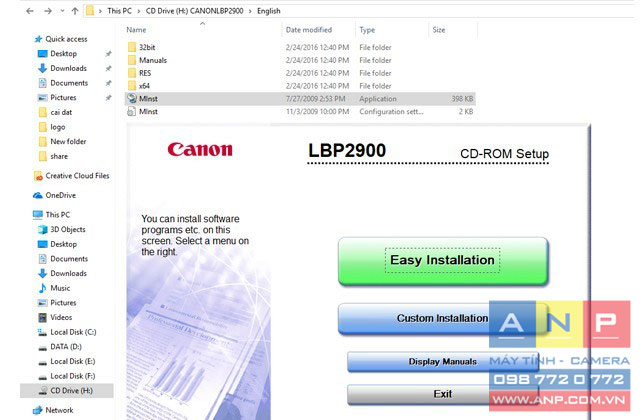
Task: Sort files by Size column
Action: click(x=439, y=30)
